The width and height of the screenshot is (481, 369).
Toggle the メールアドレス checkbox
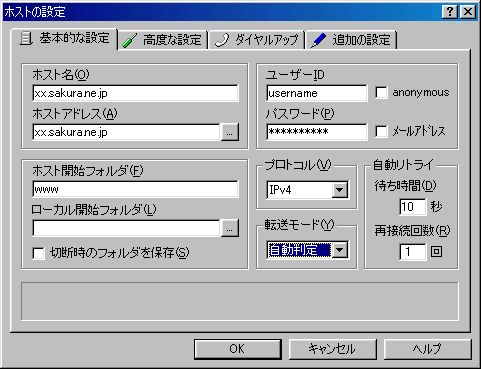tap(381, 131)
